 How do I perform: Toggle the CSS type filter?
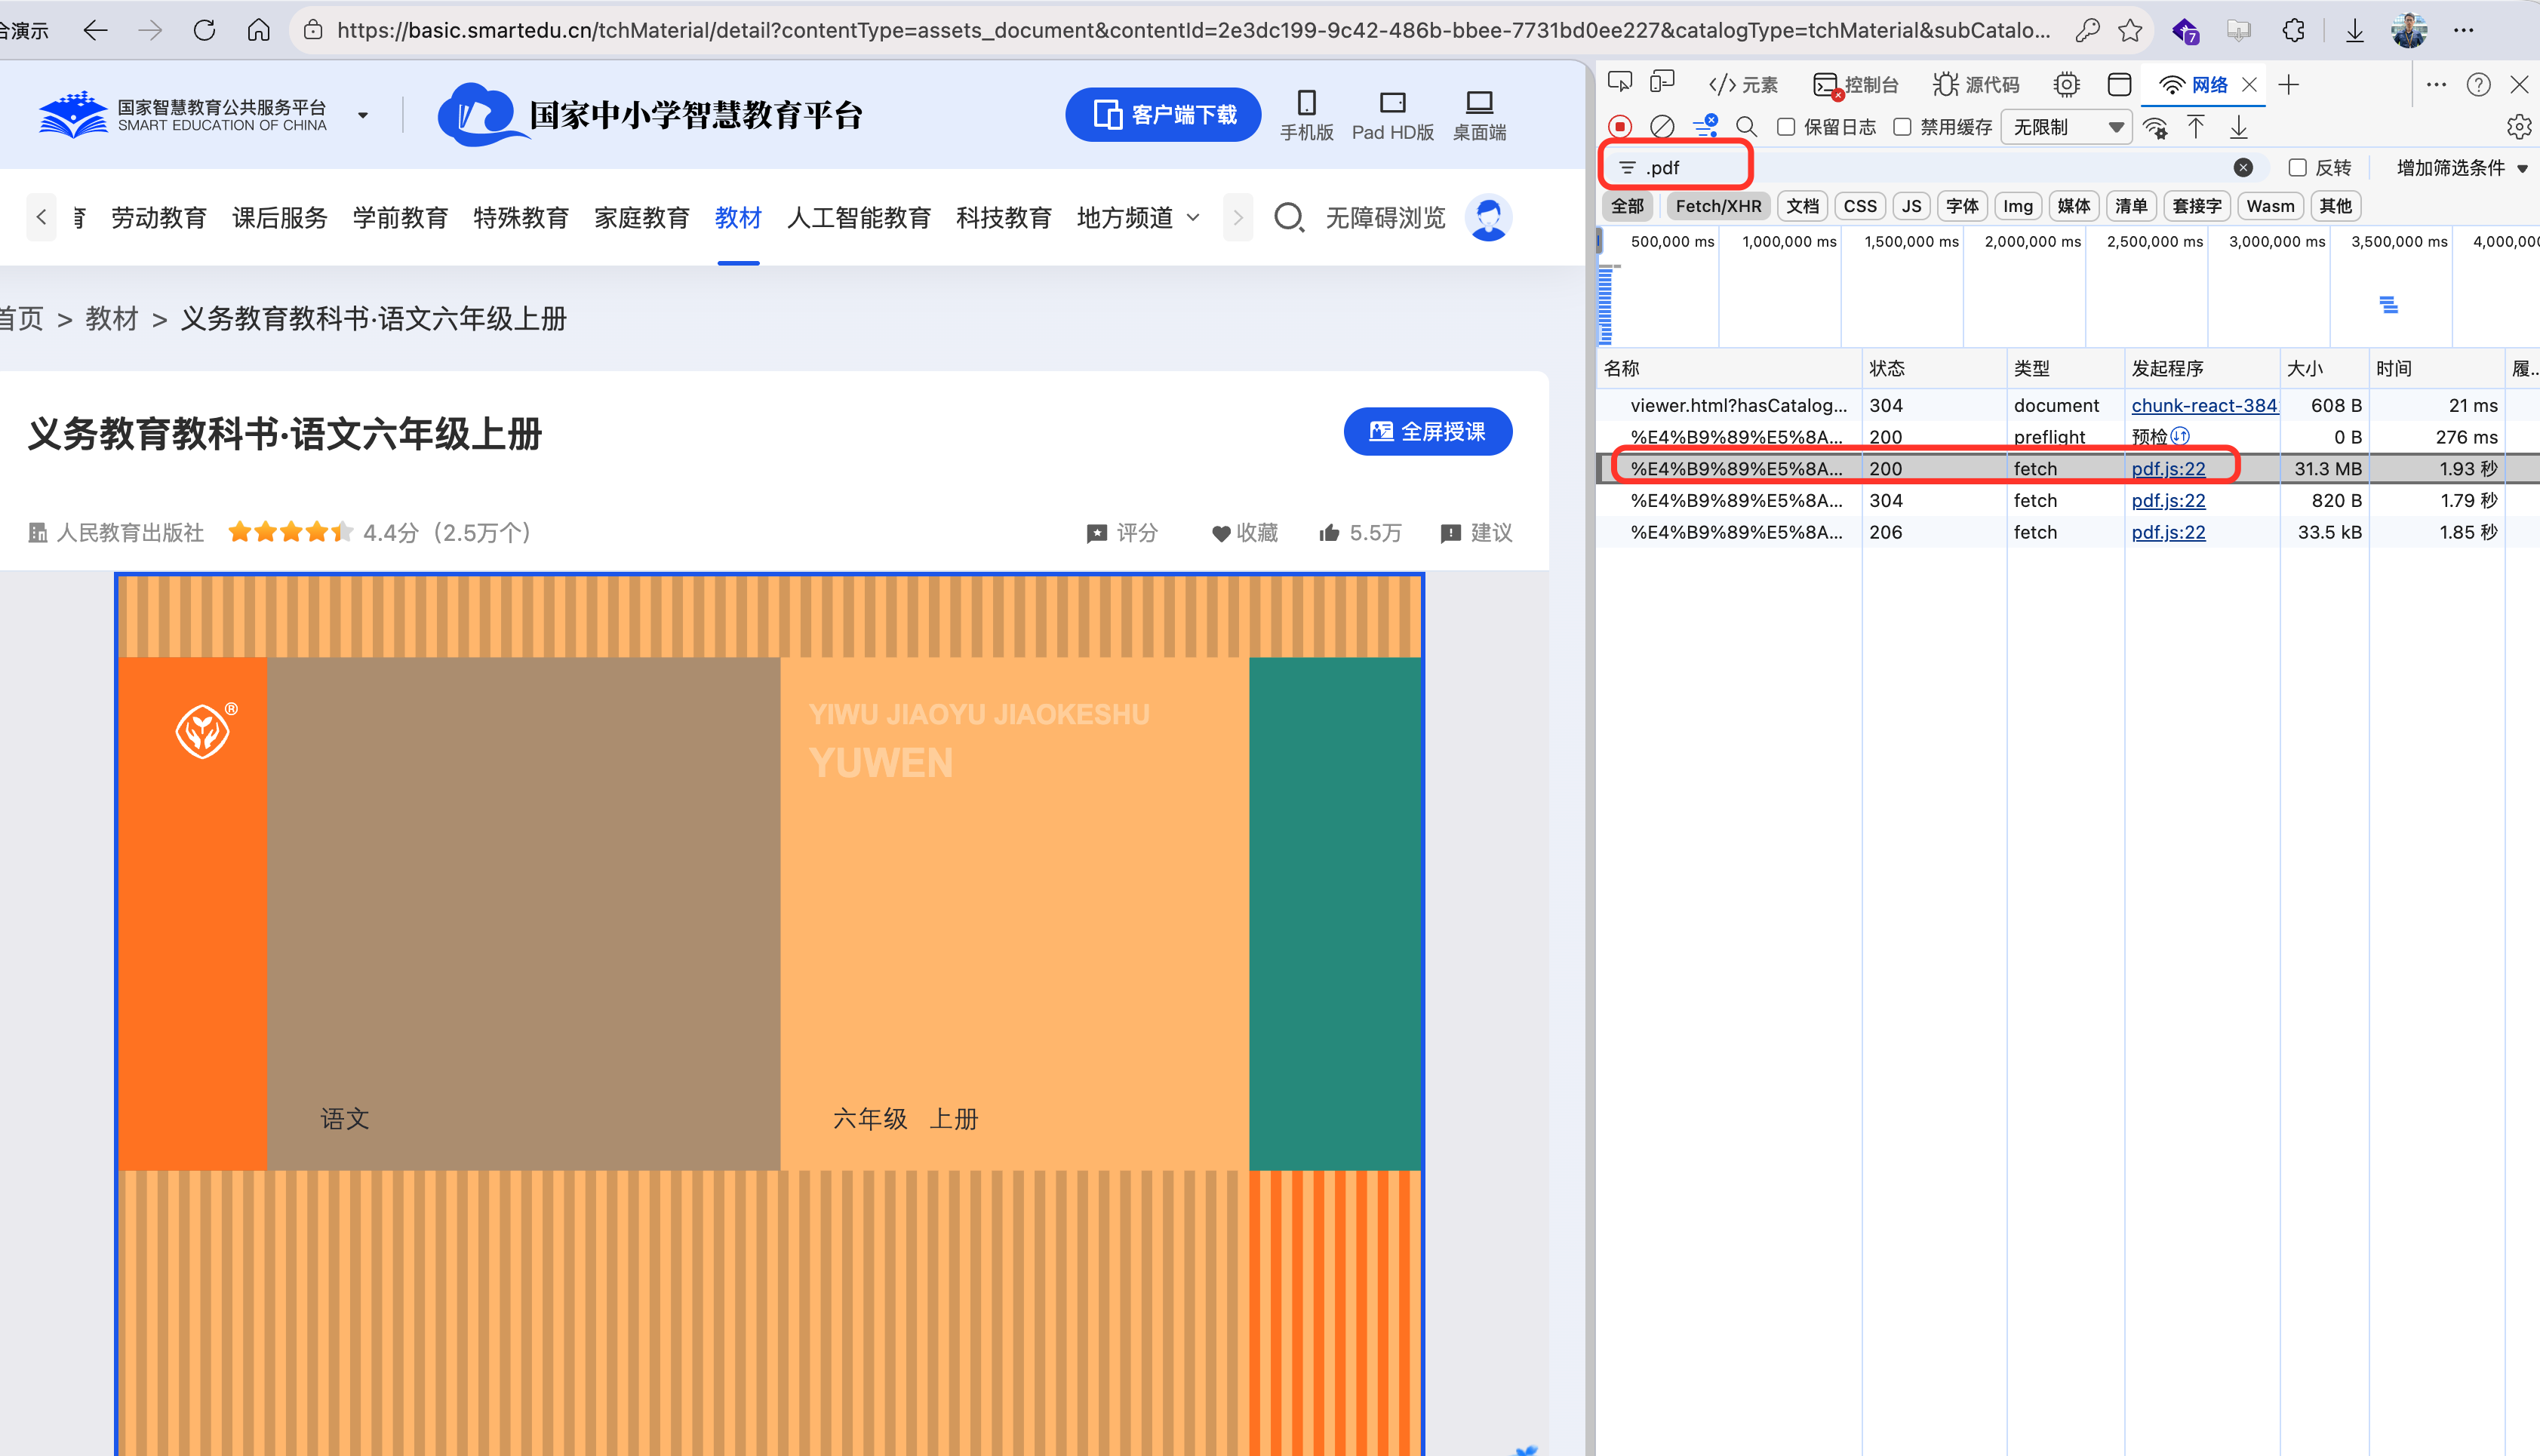tap(1860, 206)
